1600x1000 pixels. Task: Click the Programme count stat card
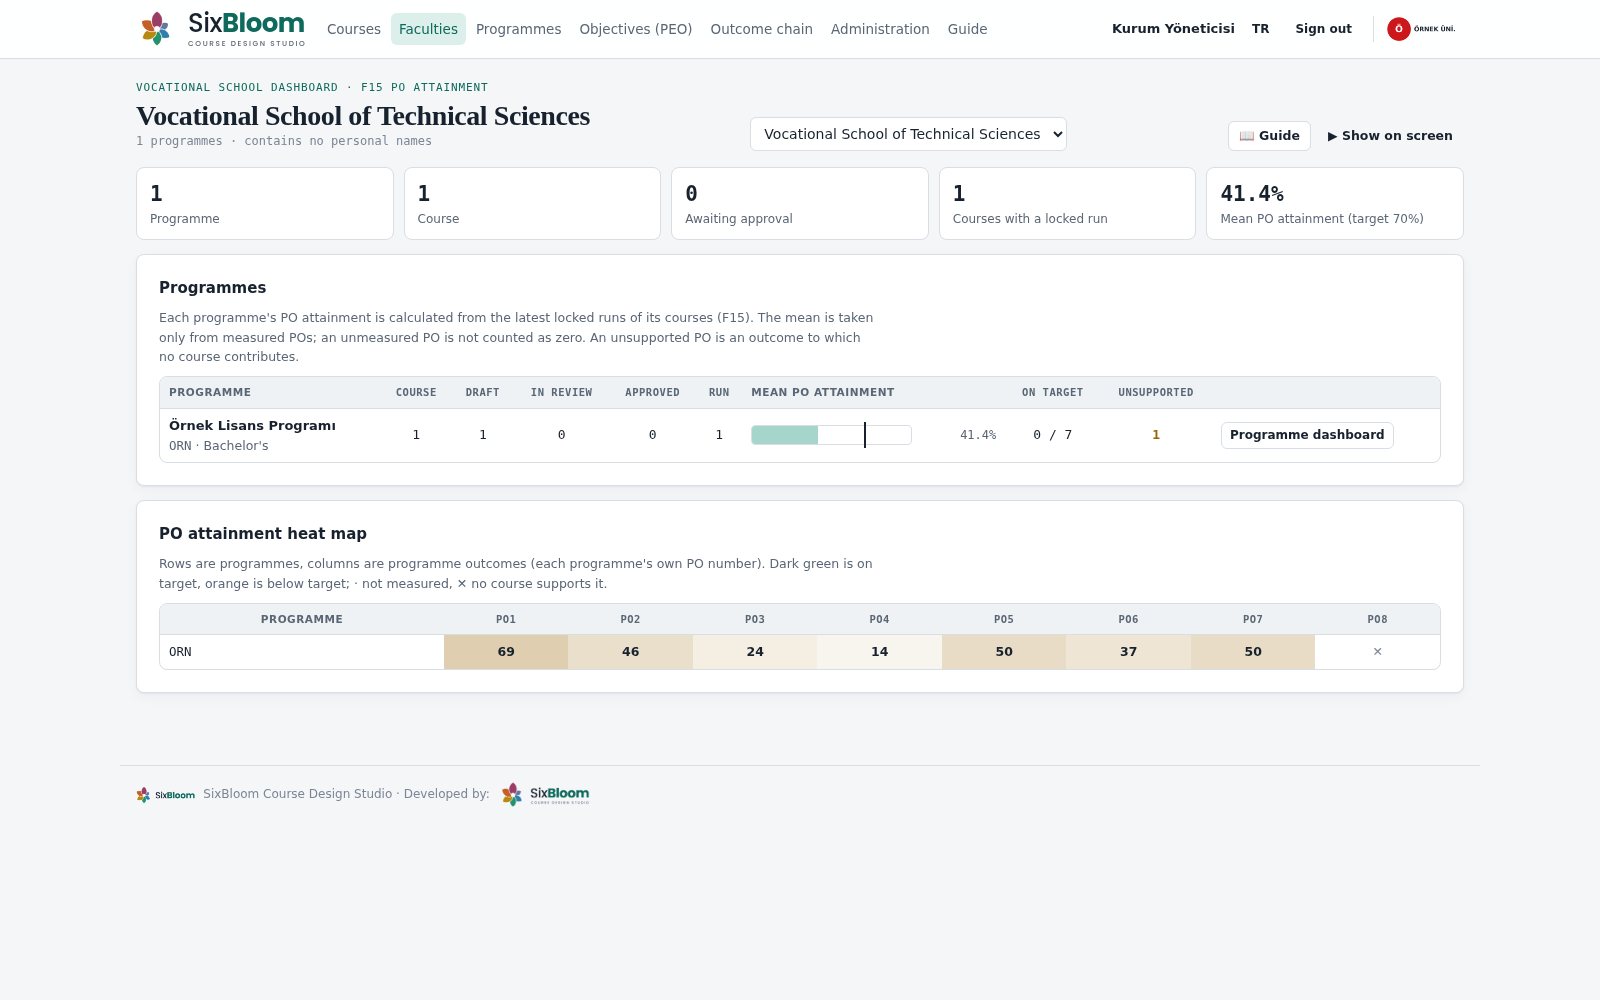(x=265, y=204)
